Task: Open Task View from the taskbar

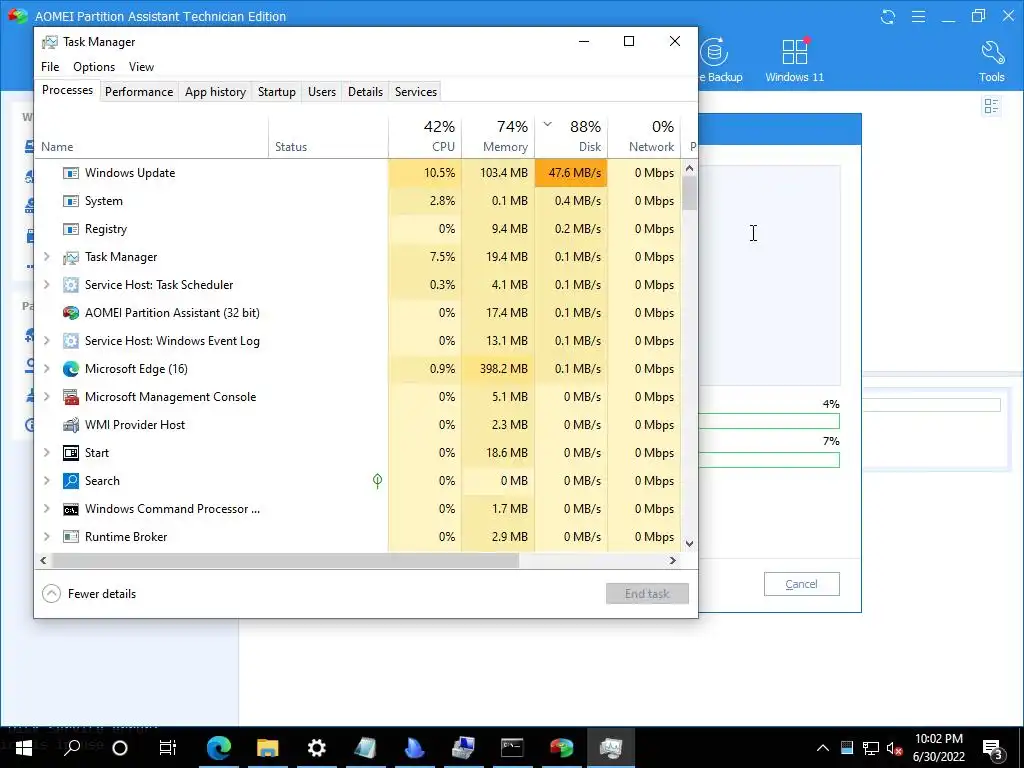Action: (x=168, y=747)
